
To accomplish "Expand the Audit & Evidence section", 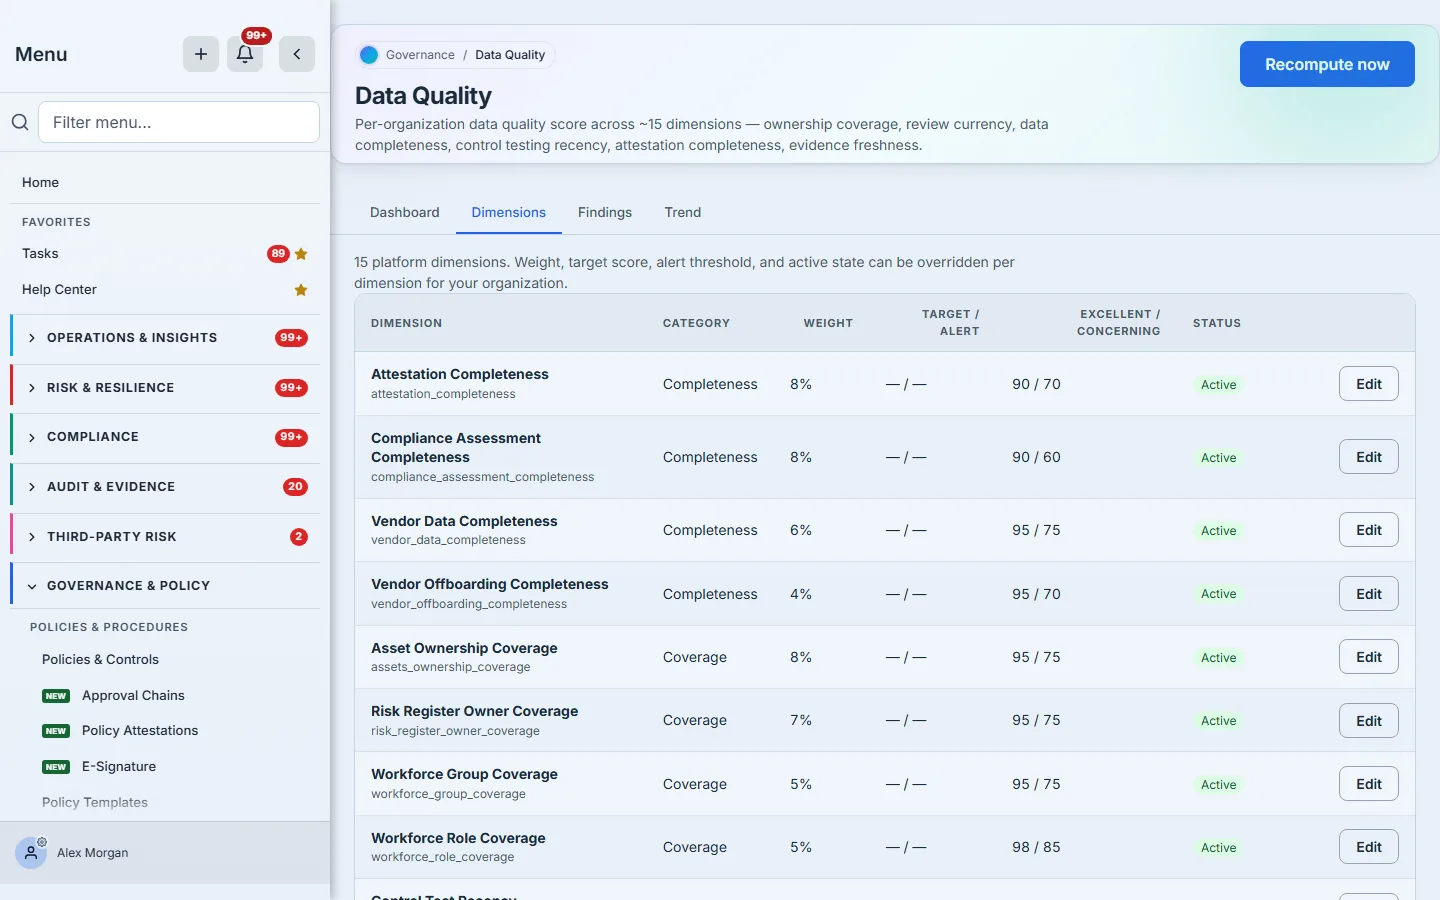I will coord(165,487).
